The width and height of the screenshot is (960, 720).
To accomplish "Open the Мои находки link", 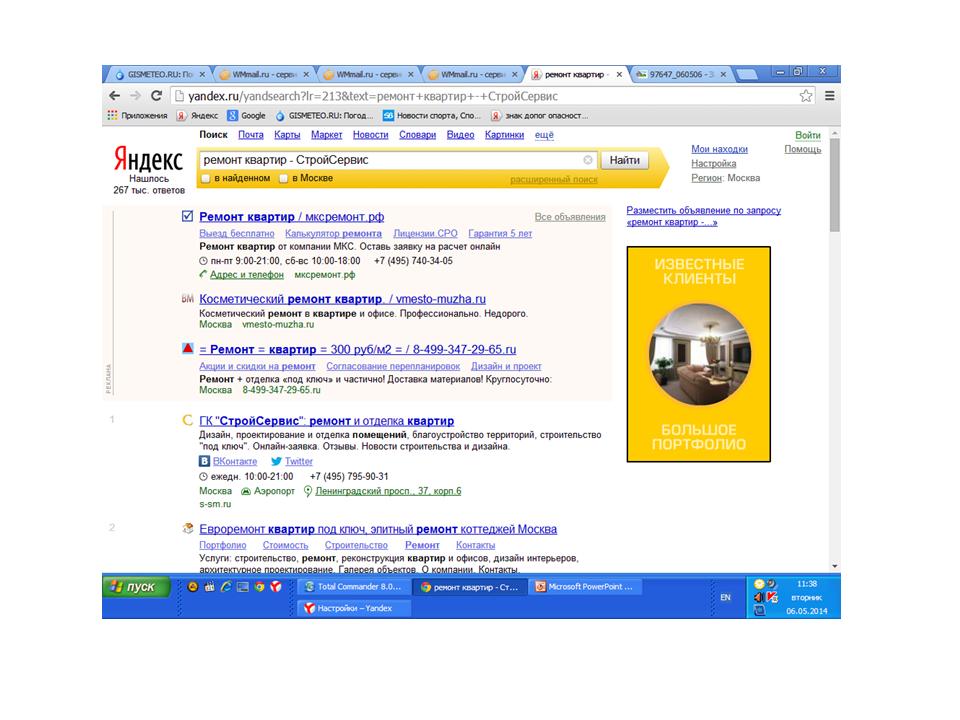I will pyautogui.click(x=719, y=149).
